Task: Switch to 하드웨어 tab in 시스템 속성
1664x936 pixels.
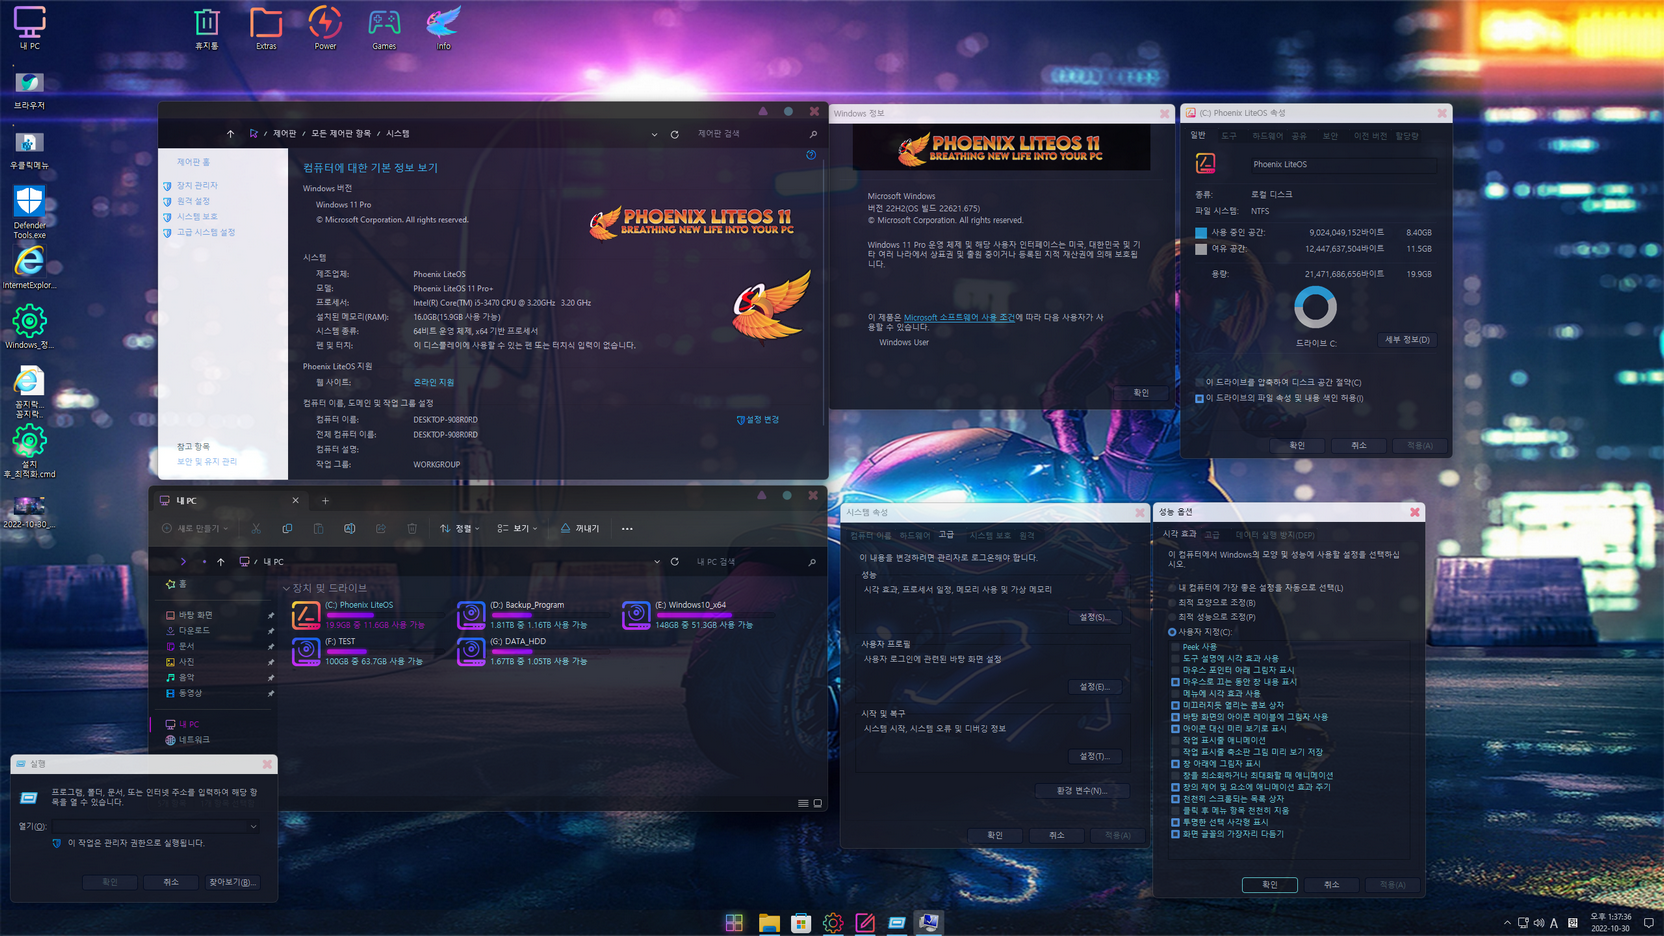Action: (914, 535)
